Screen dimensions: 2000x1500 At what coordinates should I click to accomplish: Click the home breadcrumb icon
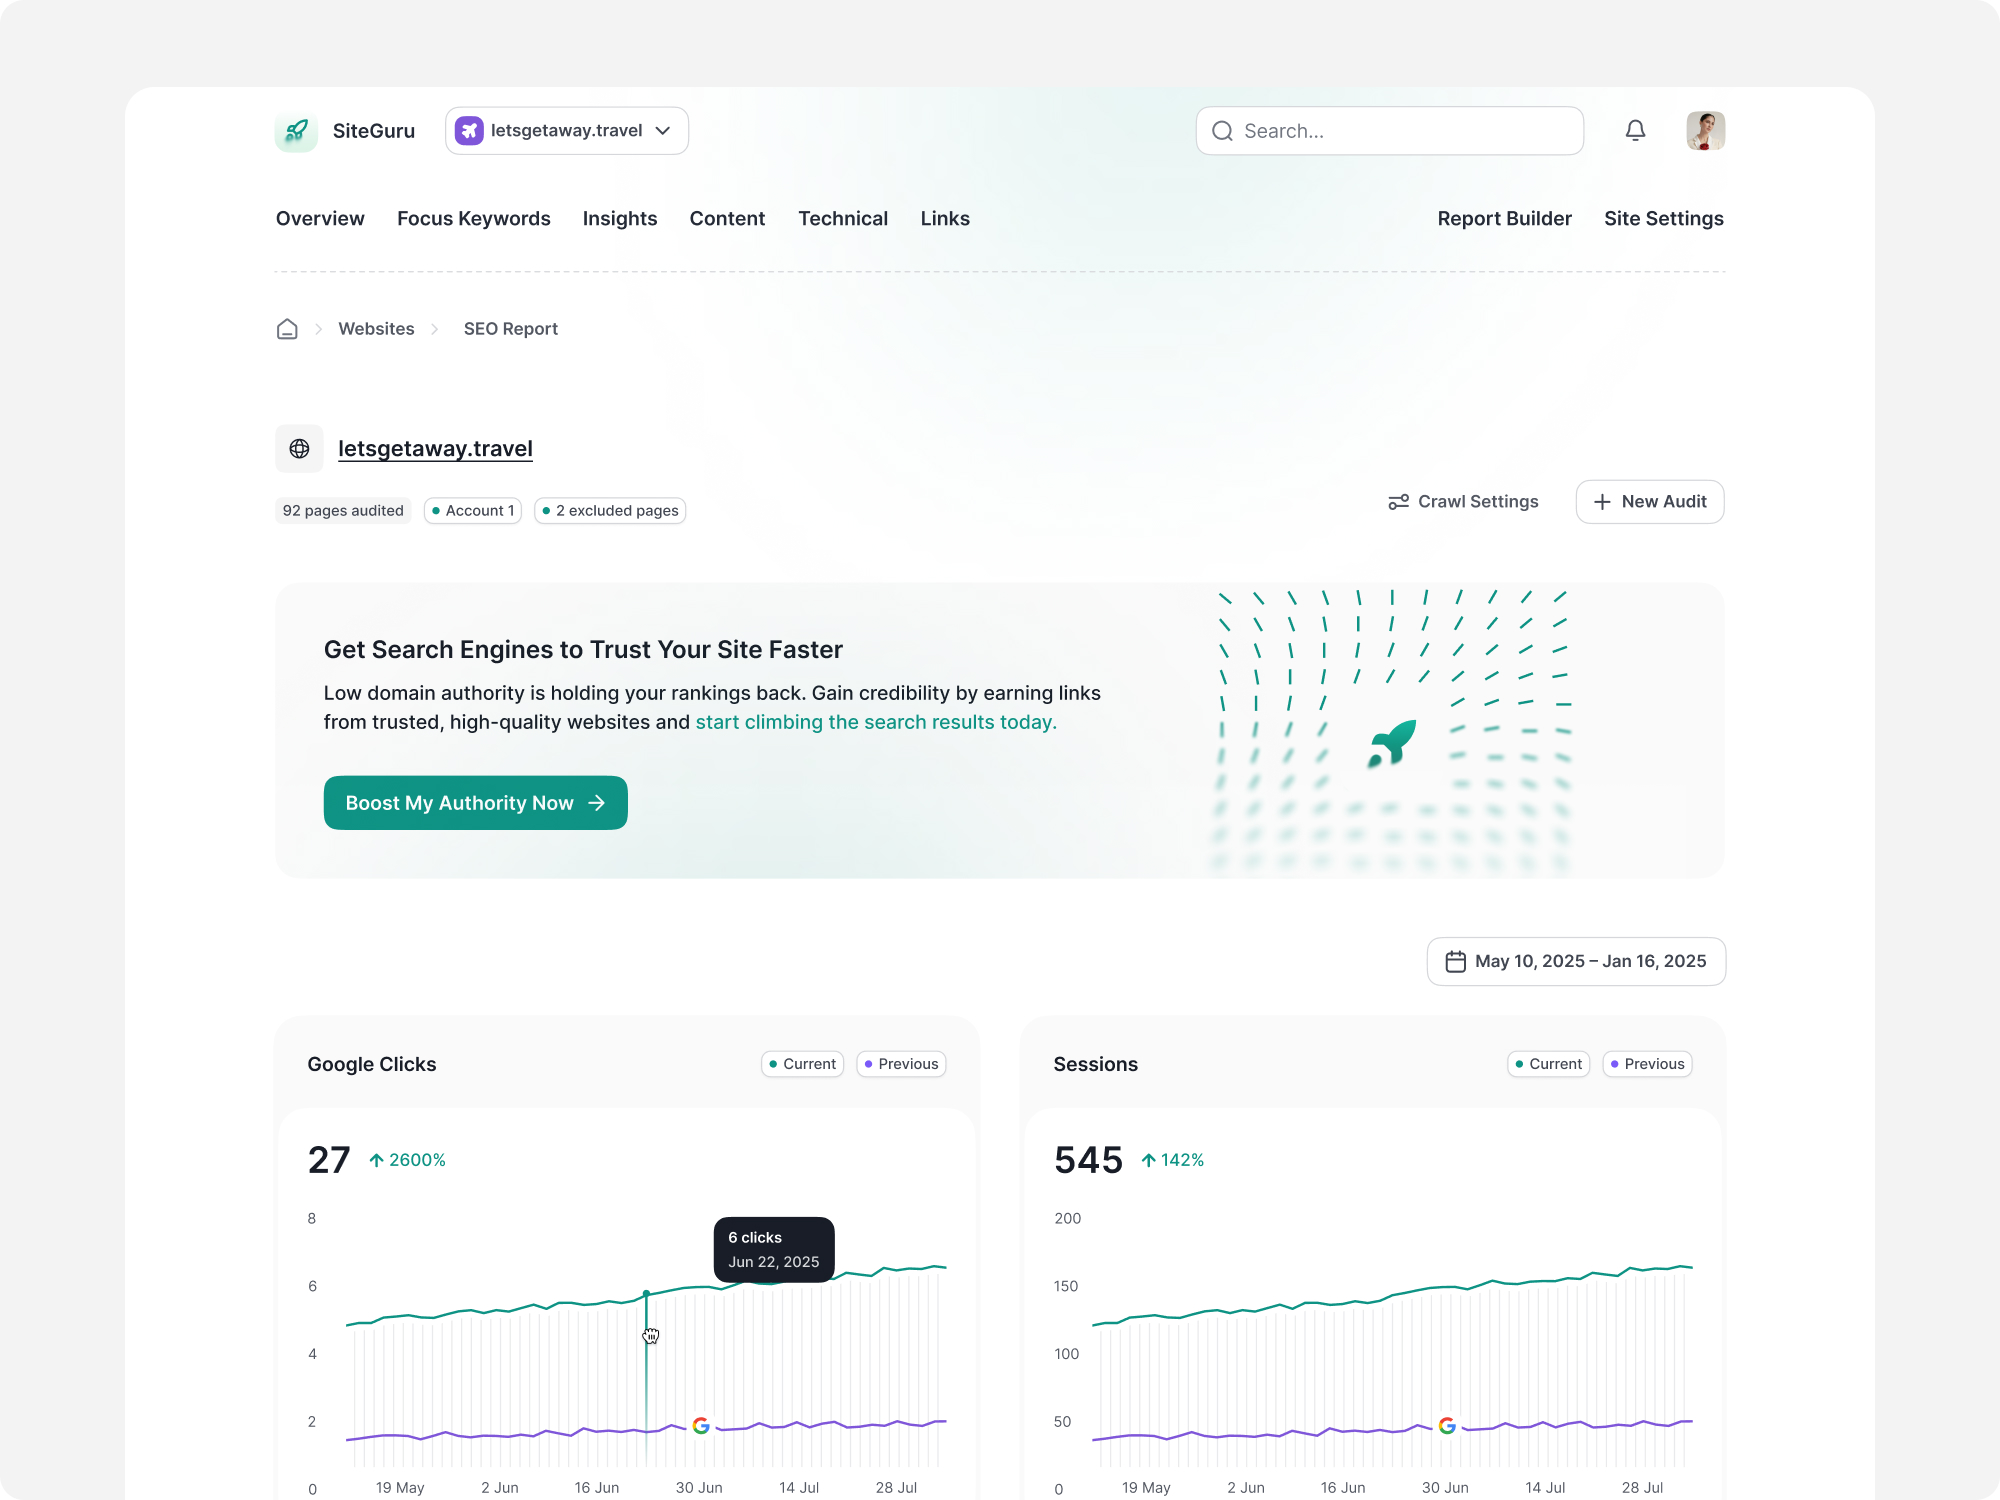(287, 329)
